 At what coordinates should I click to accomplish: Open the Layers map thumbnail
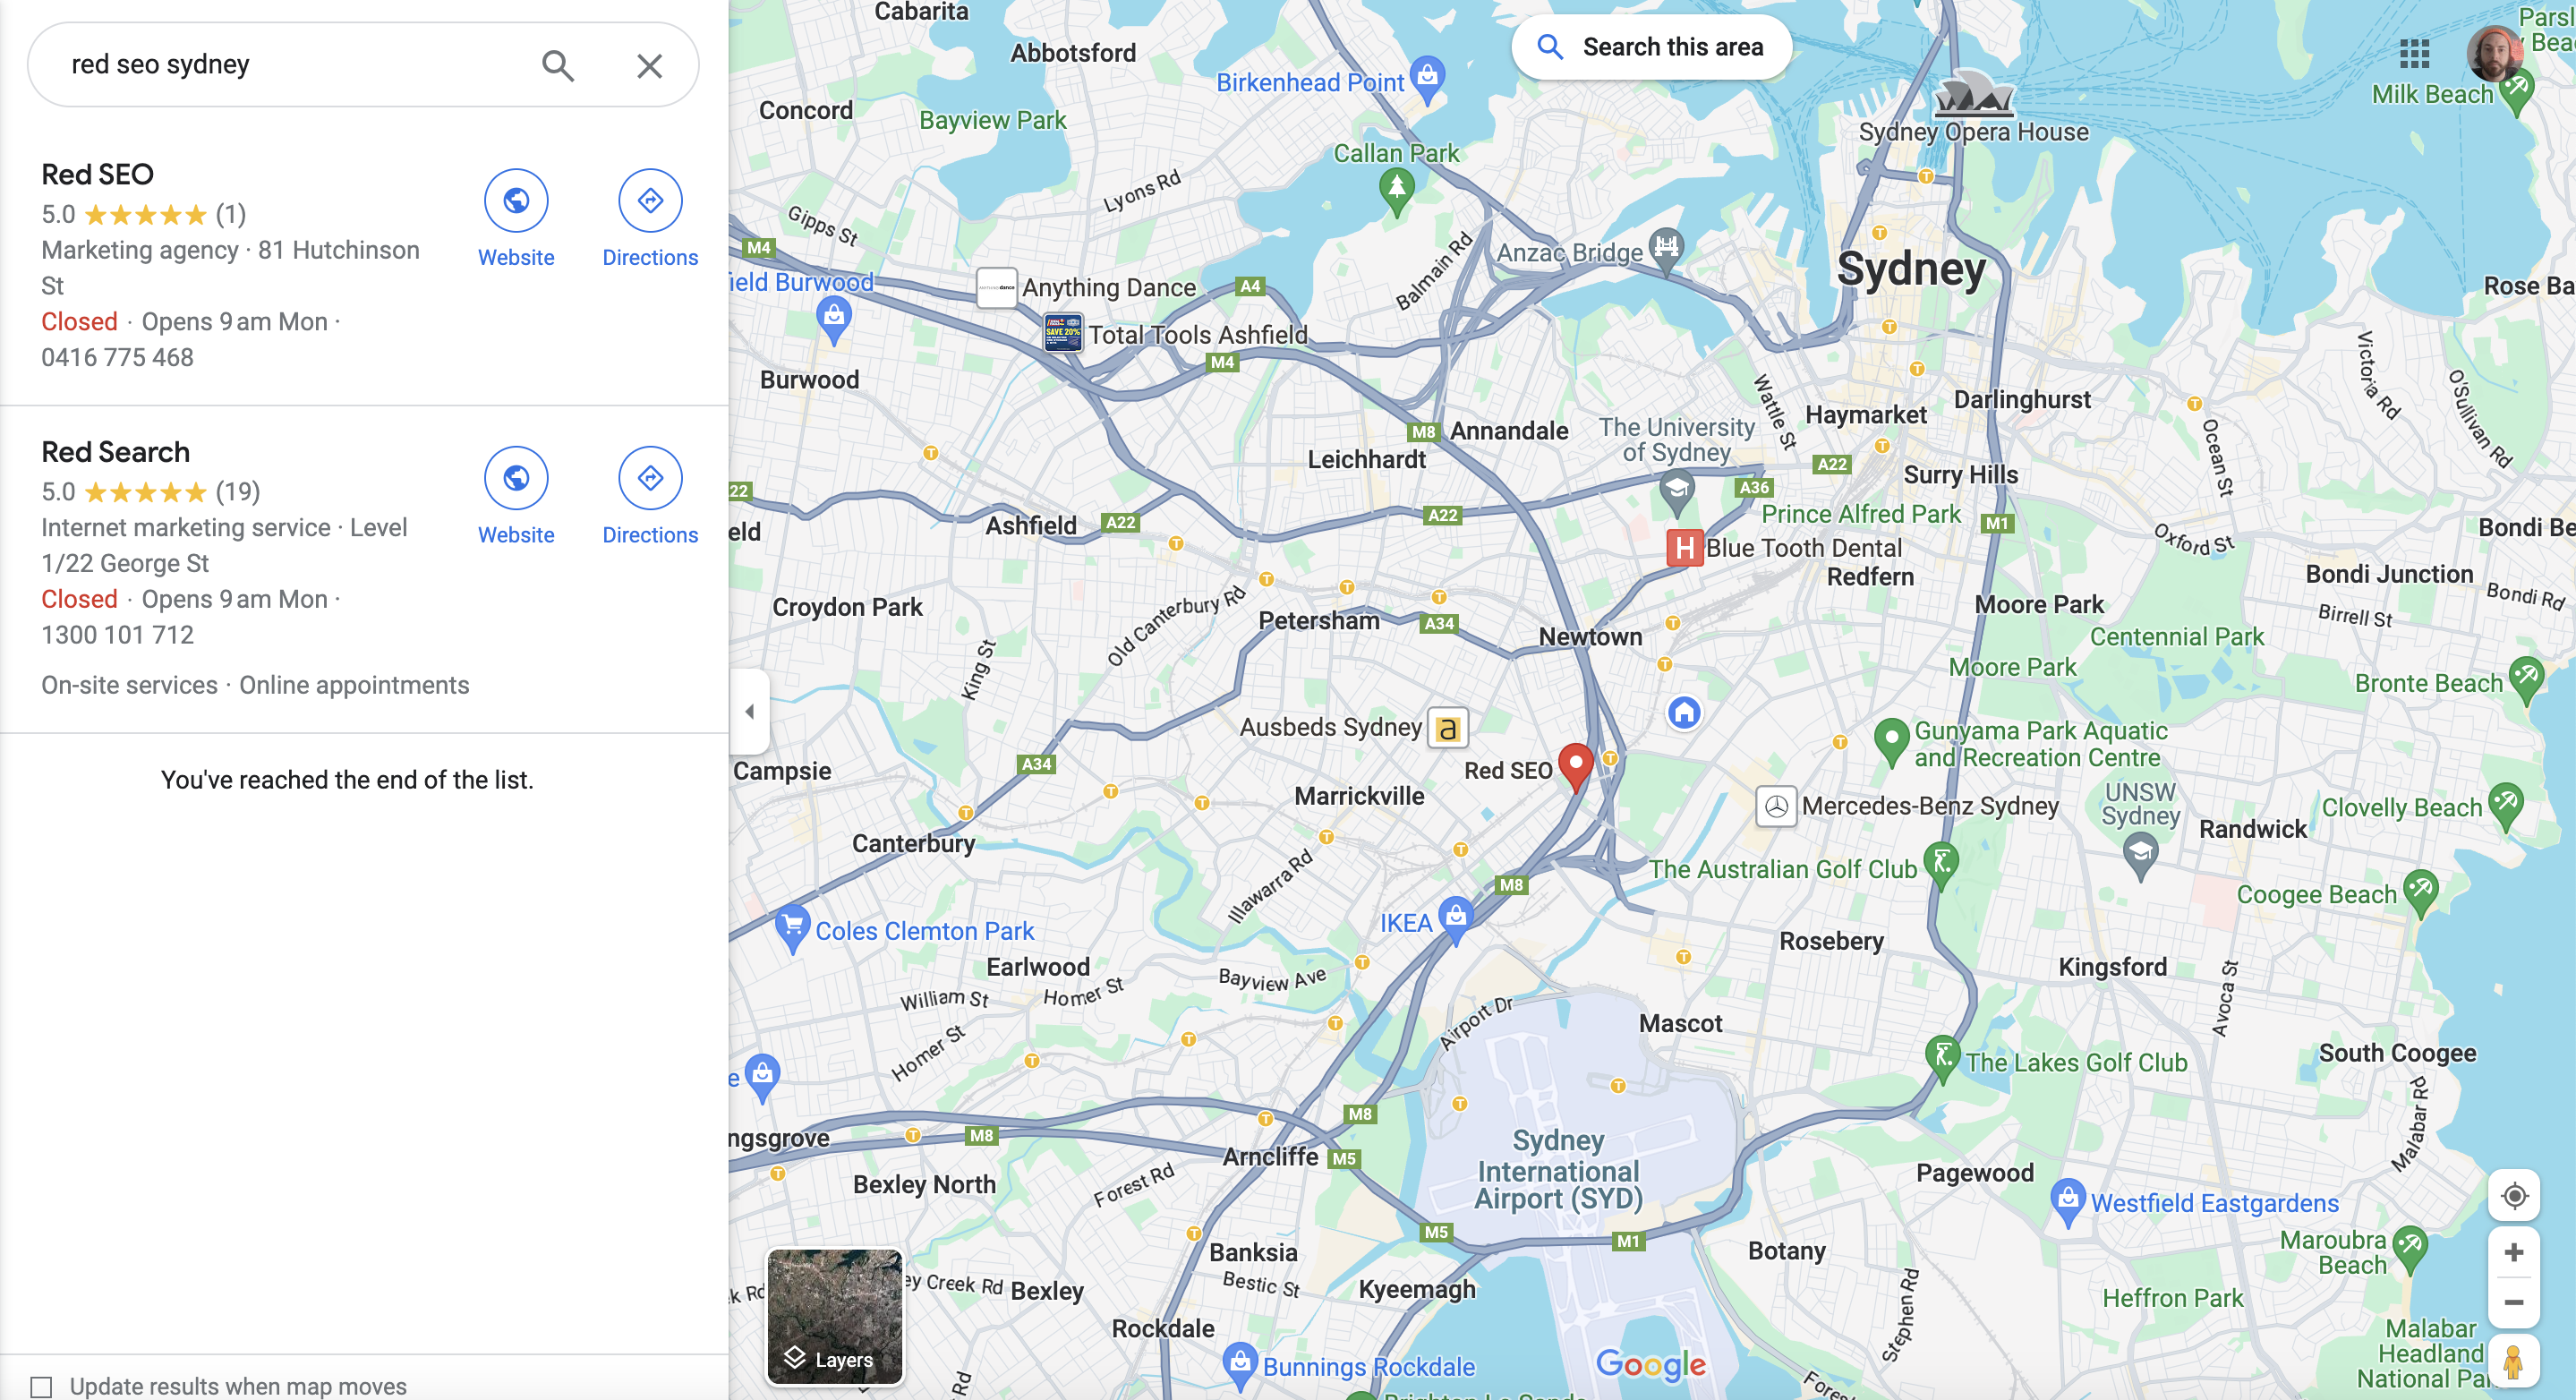(835, 1316)
